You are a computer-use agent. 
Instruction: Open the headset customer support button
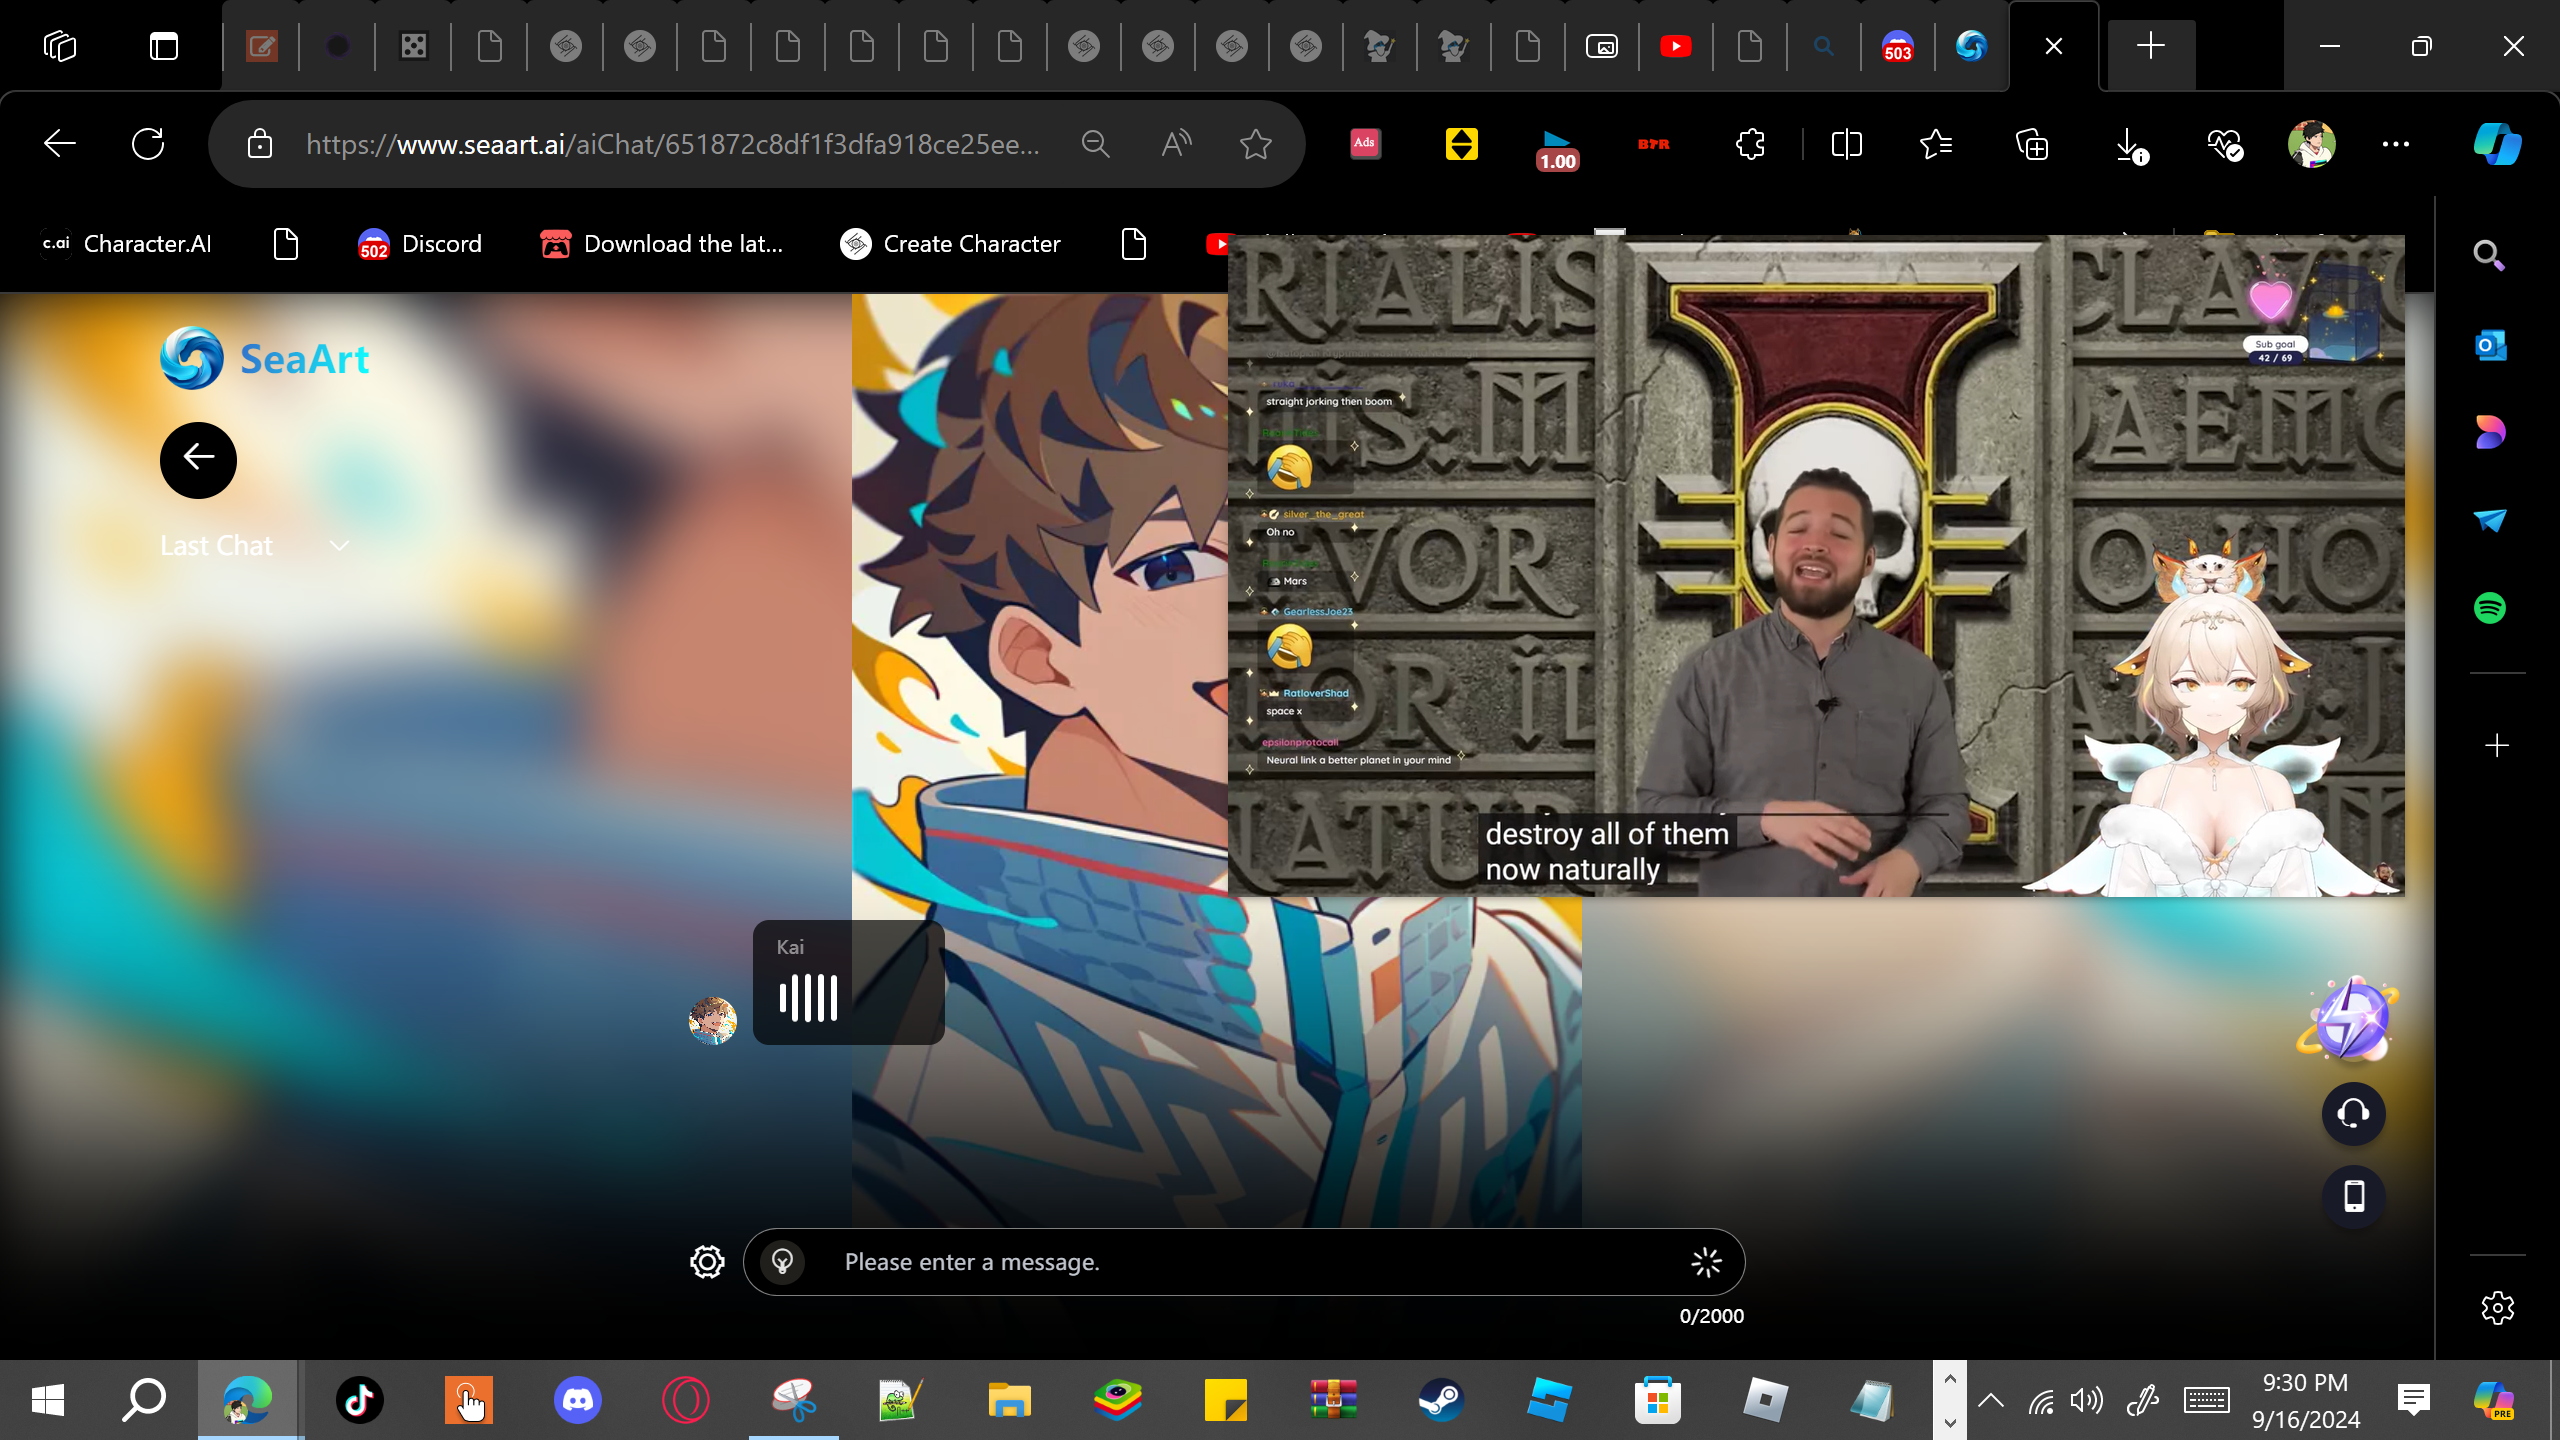(2353, 1113)
